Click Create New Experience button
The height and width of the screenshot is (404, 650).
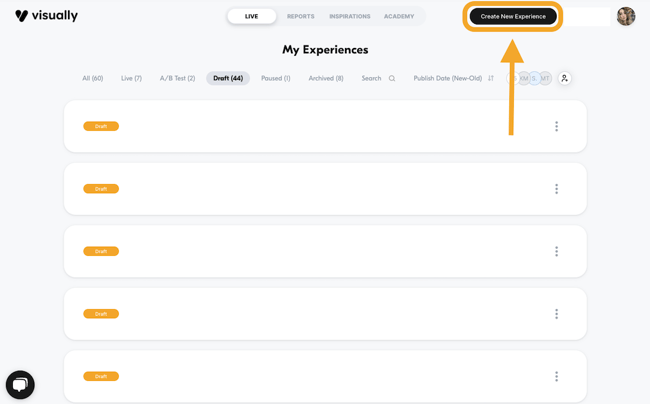[513, 16]
